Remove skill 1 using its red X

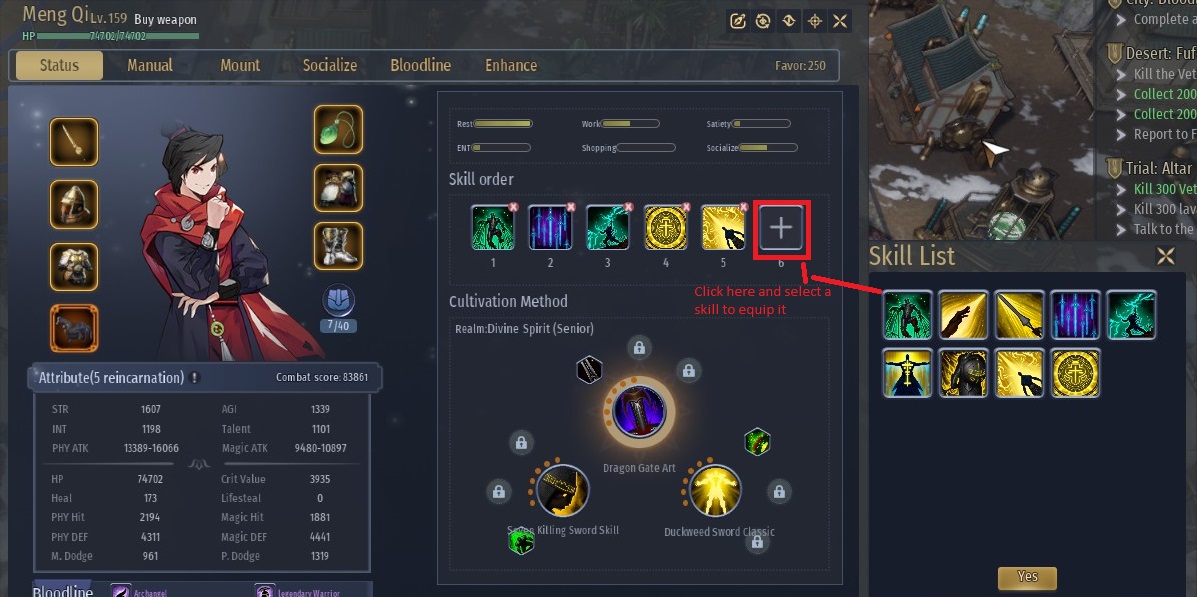pyautogui.click(x=513, y=207)
